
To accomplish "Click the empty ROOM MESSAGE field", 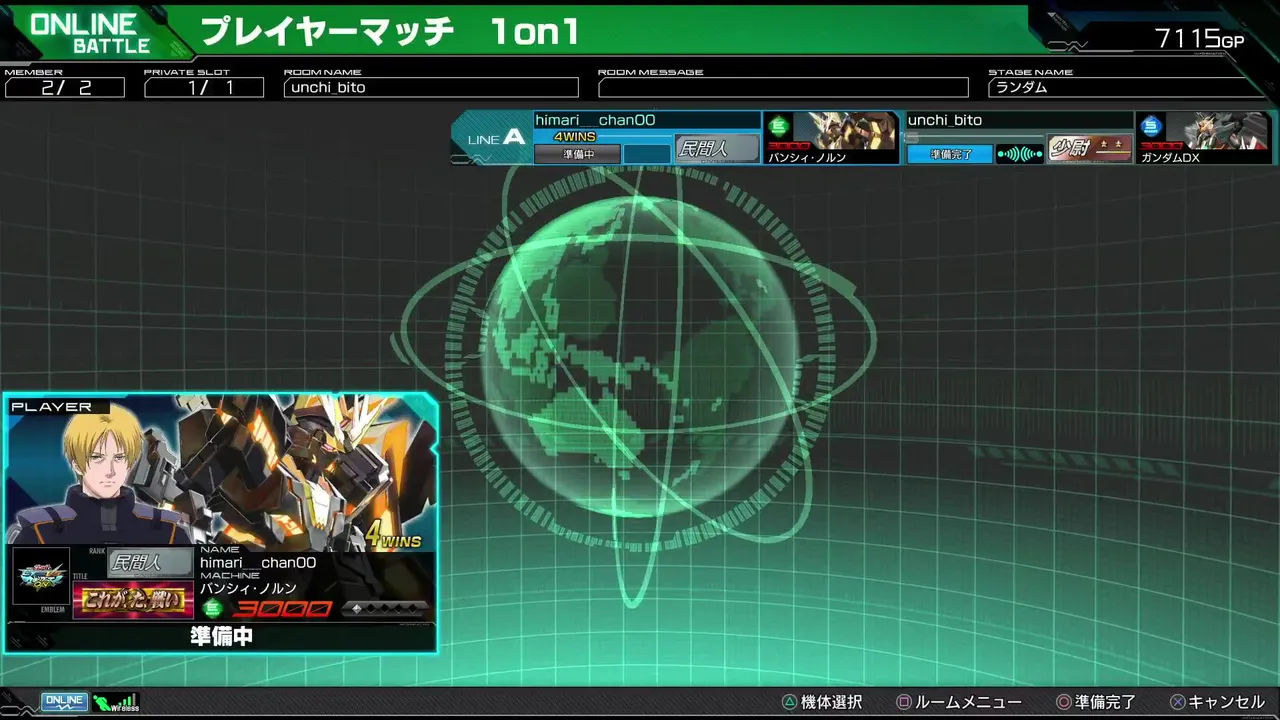I will click(x=783, y=88).
